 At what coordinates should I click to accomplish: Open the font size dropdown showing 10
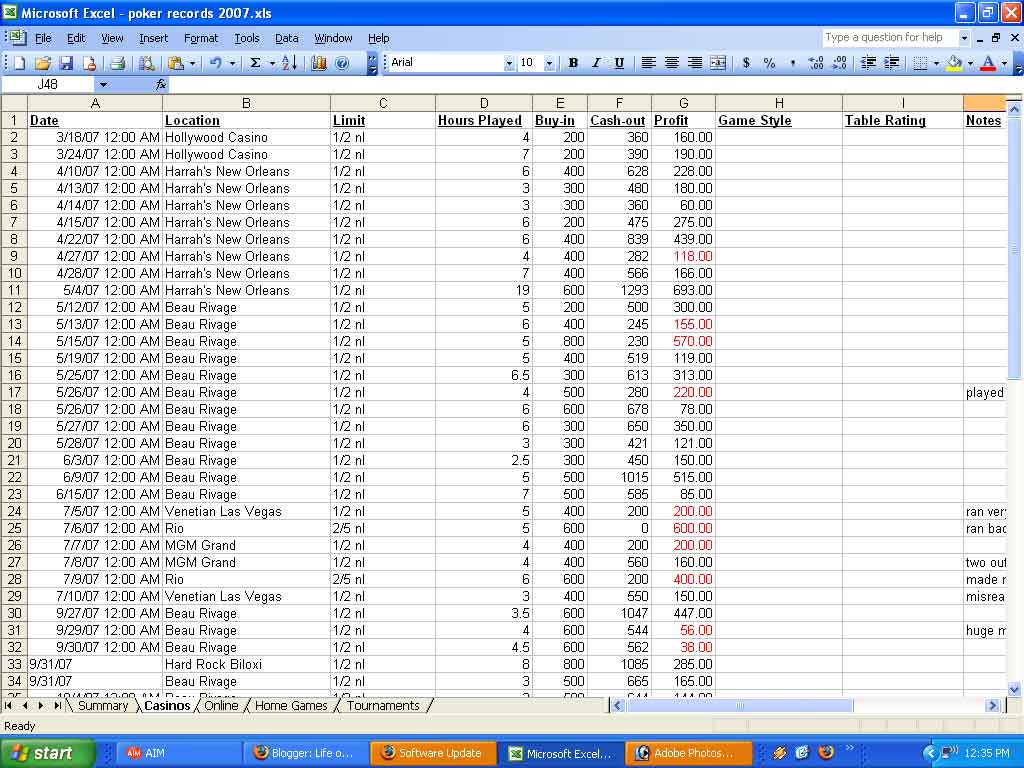[549, 63]
